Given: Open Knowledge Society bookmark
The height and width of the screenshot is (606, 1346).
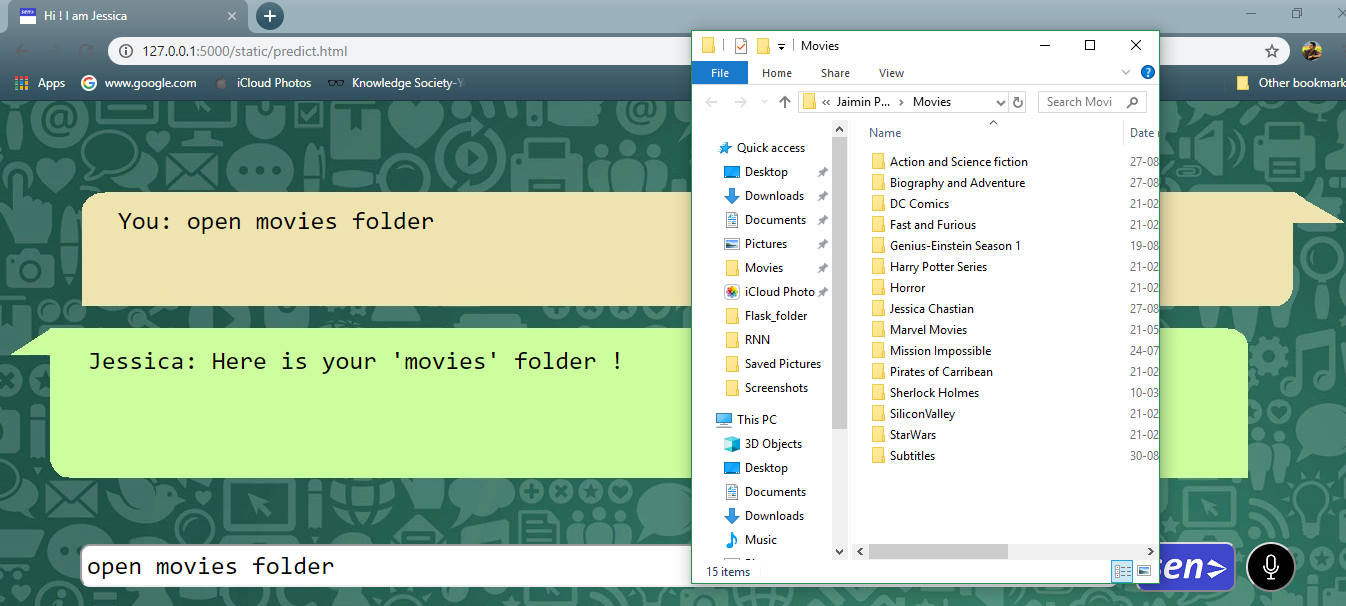Looking at the screenshot, I should (397, 83).
